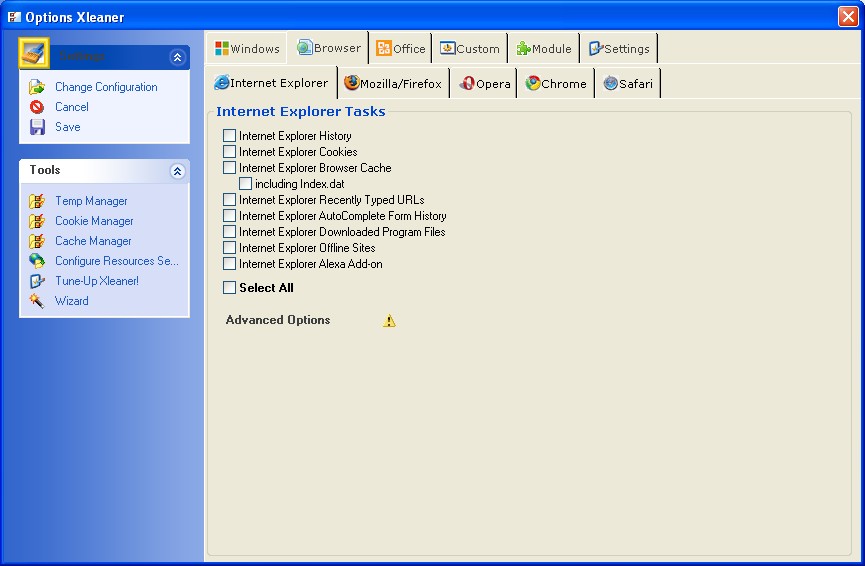Viewport: 865px width, 566px height.
Task: Switch to the Chrome sub-tab
Action: 556,83
